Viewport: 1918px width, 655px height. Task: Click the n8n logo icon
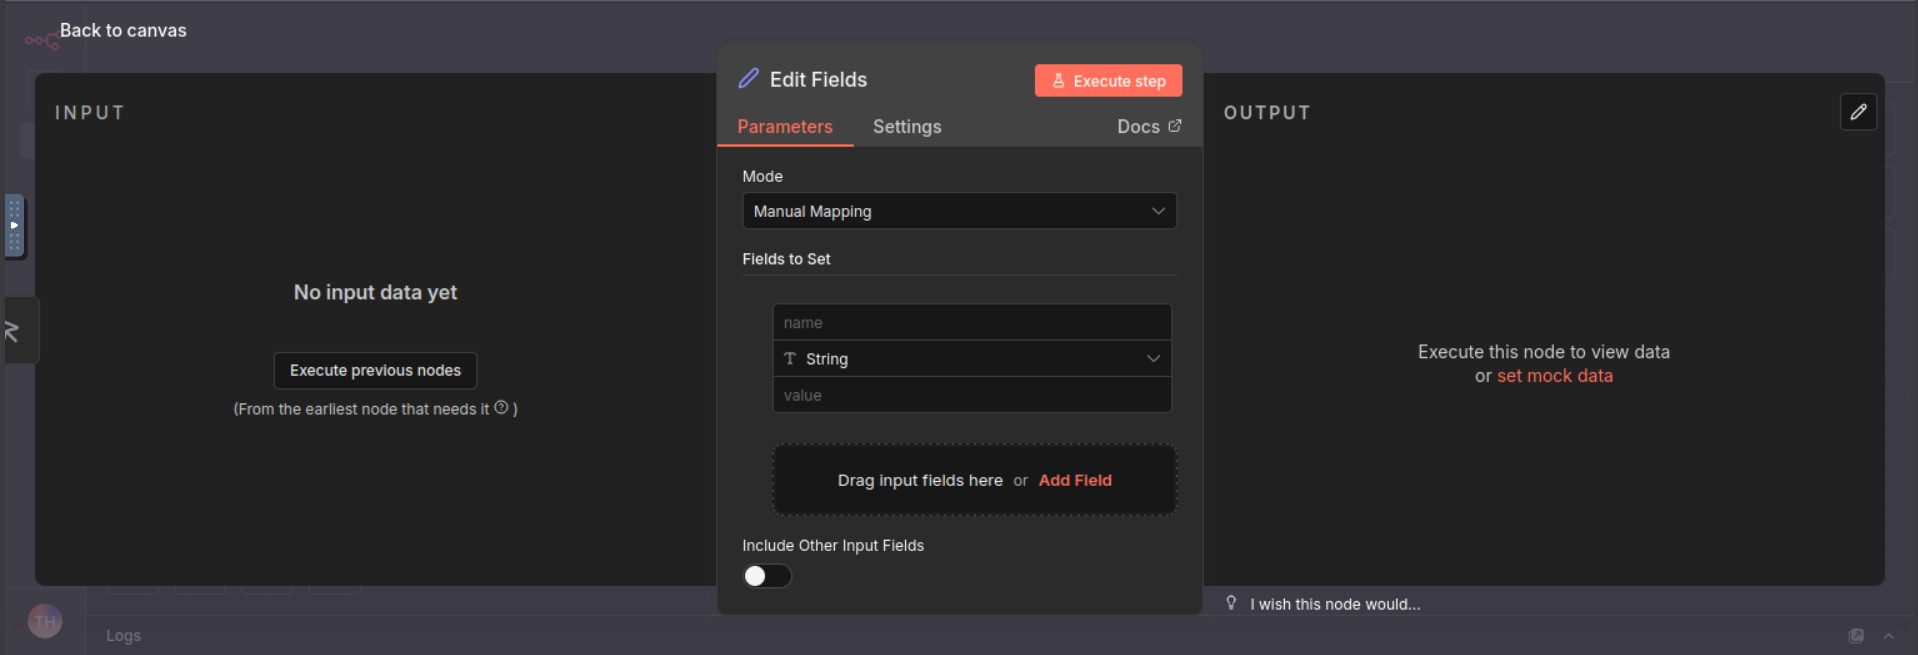[x=41, y=41]
